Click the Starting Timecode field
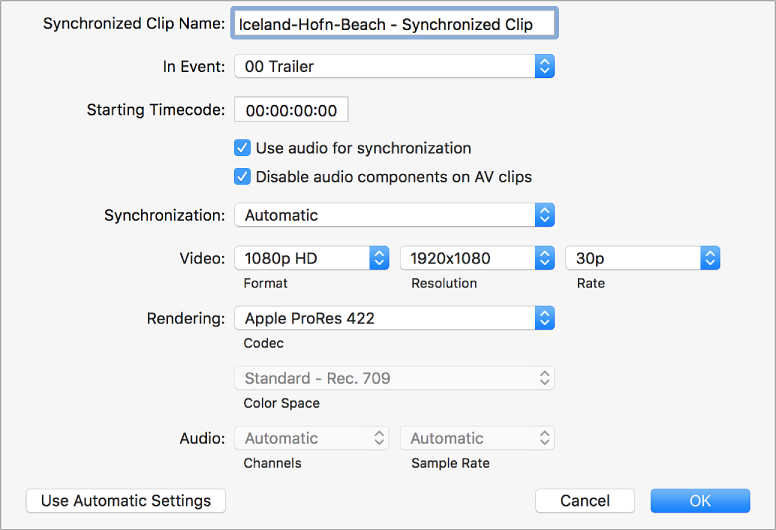This screenshot has height=530, width=776. click(x=291, y=110)
